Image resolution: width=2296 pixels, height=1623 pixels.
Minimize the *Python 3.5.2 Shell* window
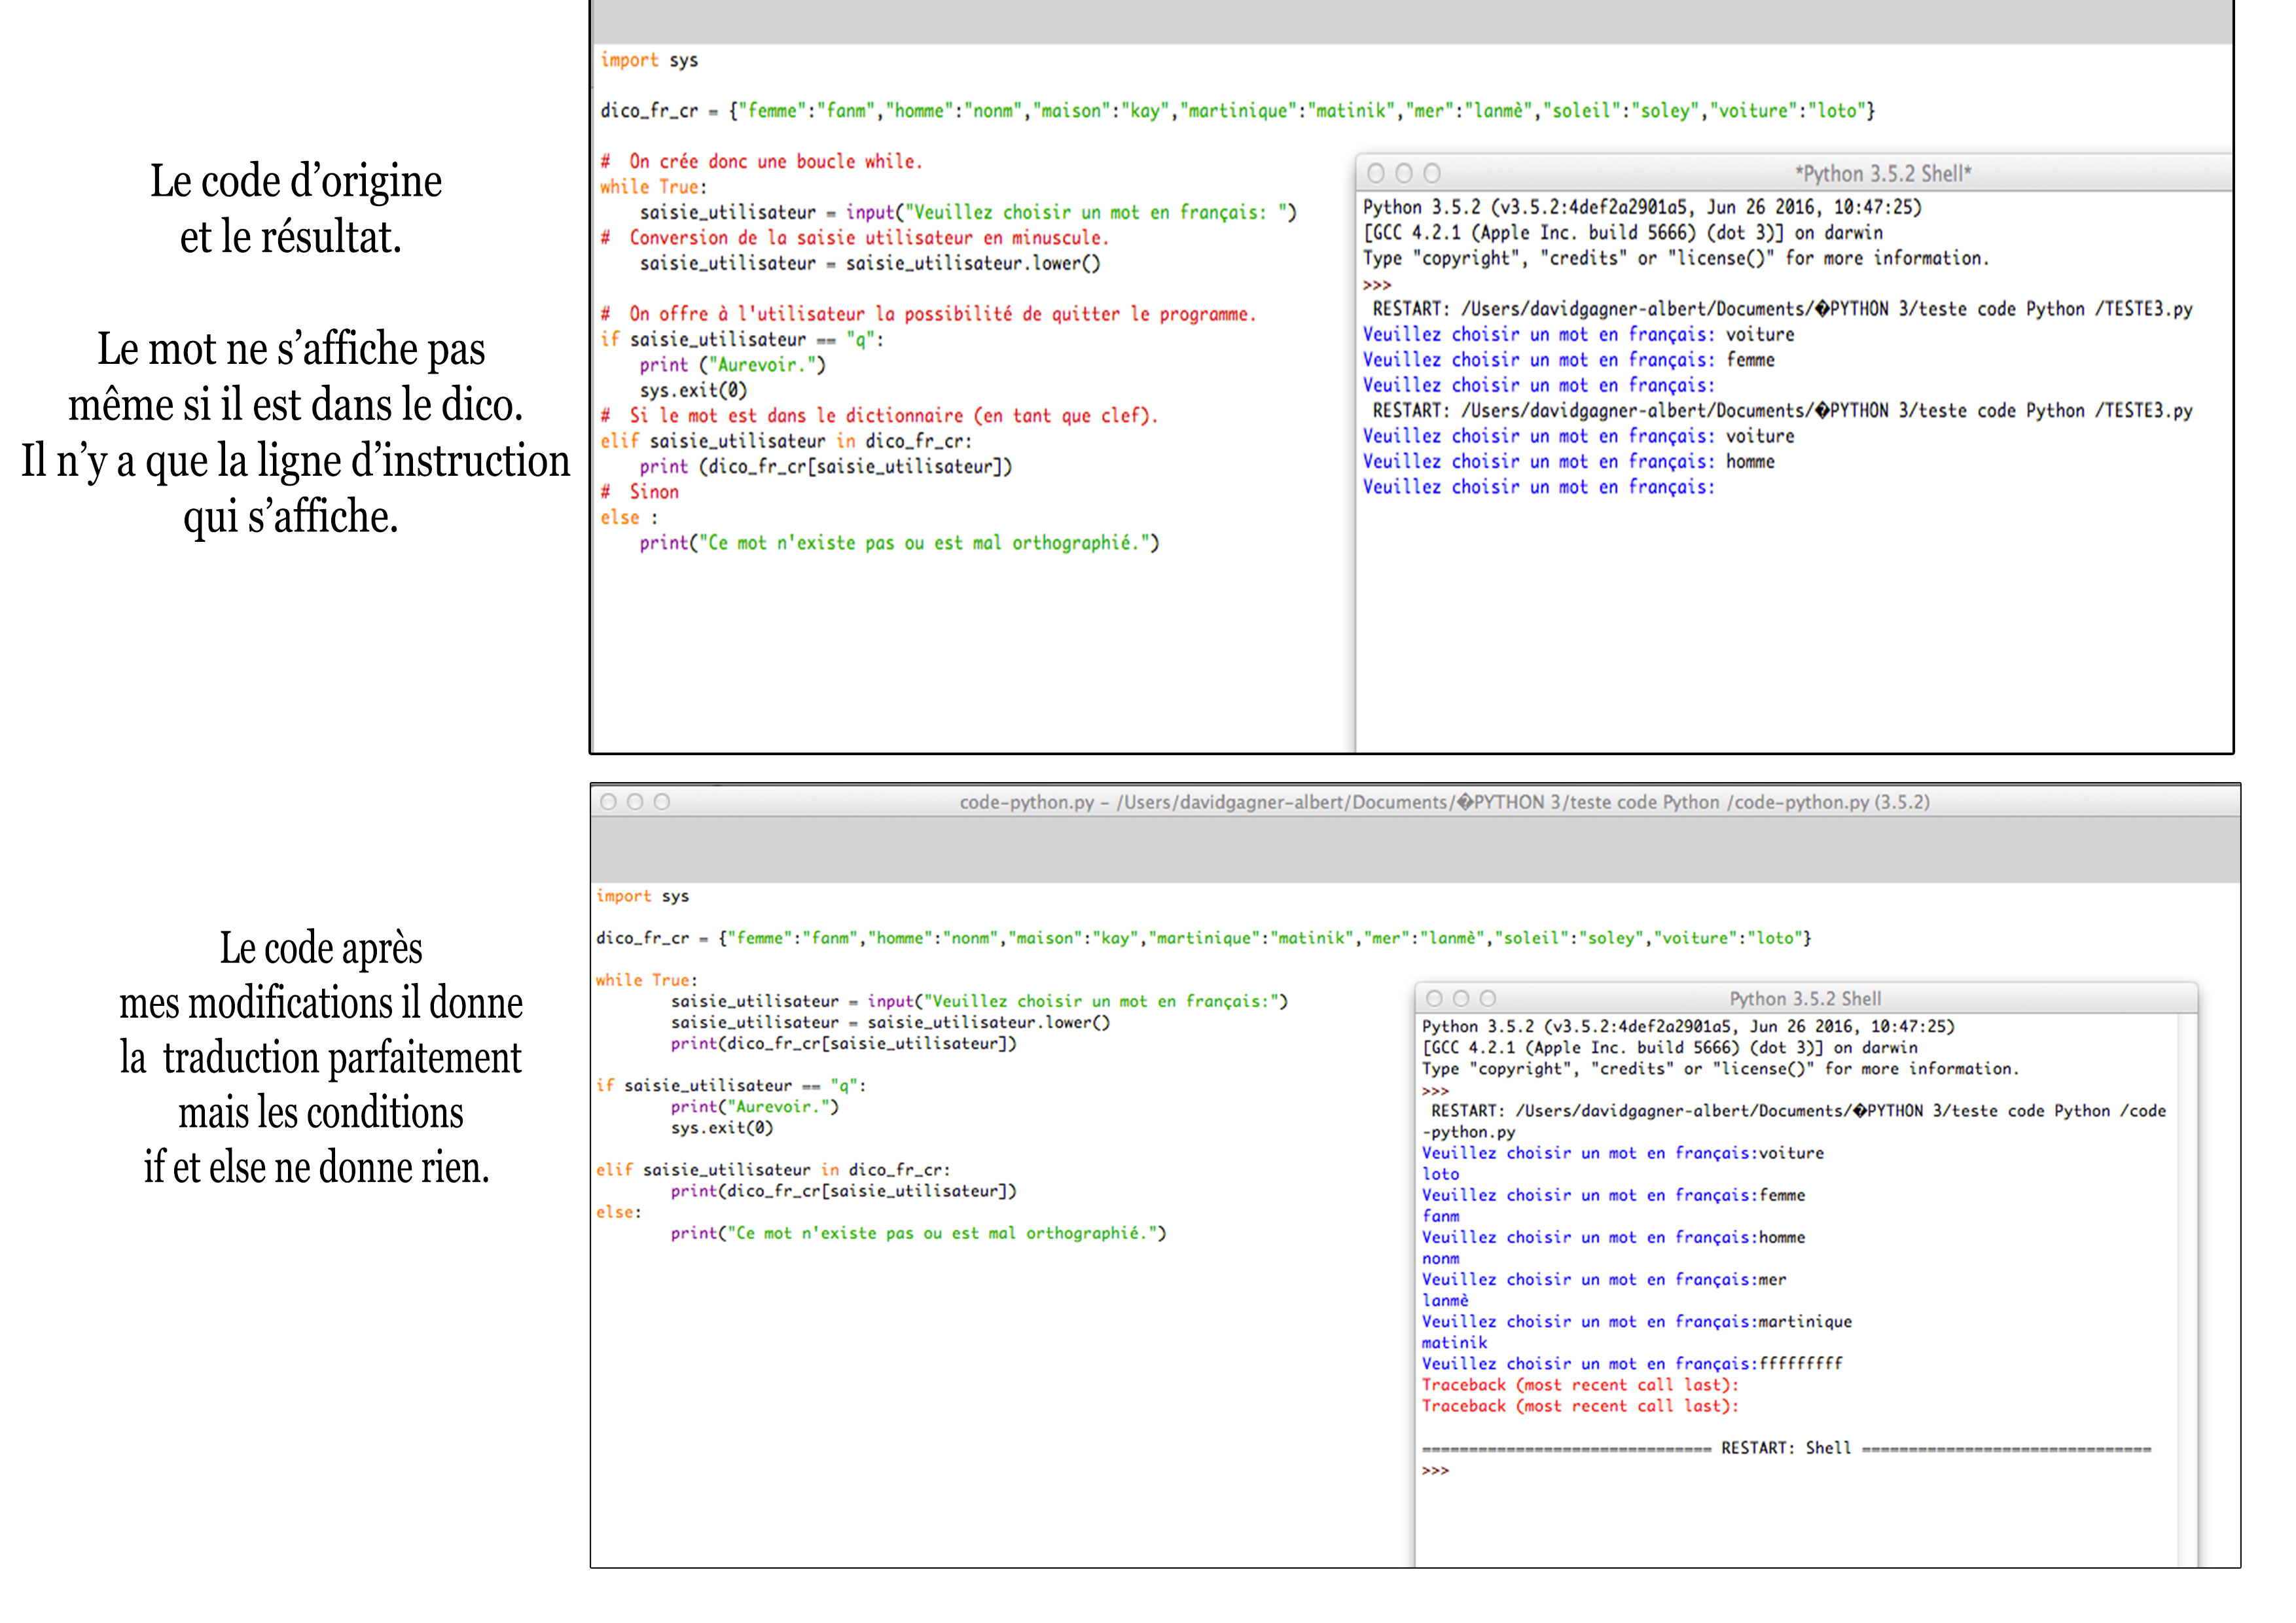click(1405, 172)
